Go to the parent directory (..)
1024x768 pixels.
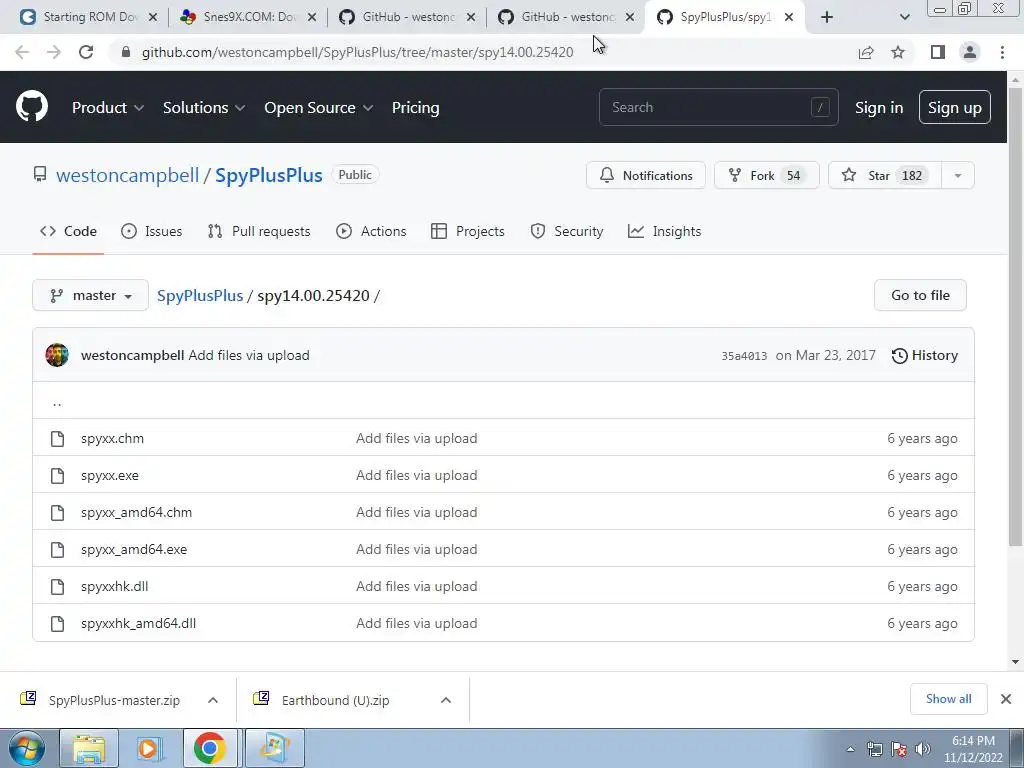[57, 402]
